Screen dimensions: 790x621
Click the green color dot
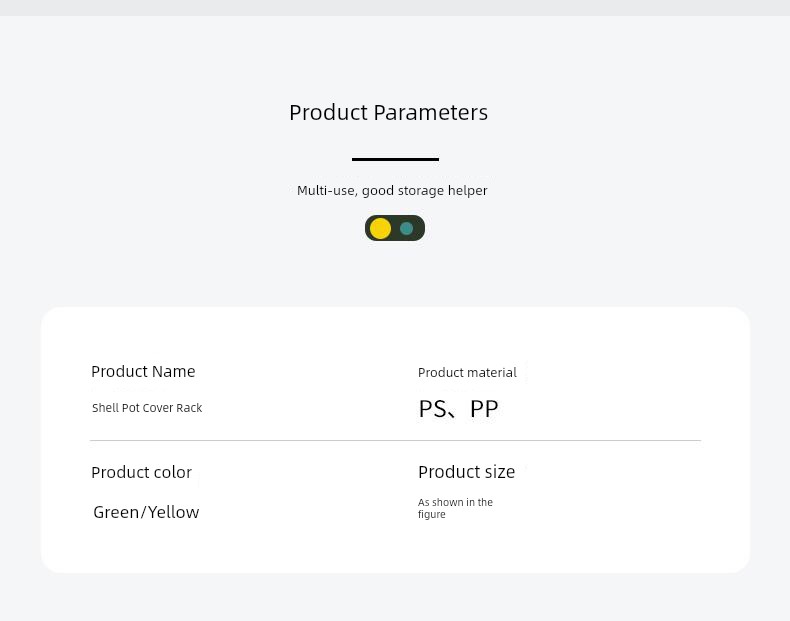pos(407,228)
